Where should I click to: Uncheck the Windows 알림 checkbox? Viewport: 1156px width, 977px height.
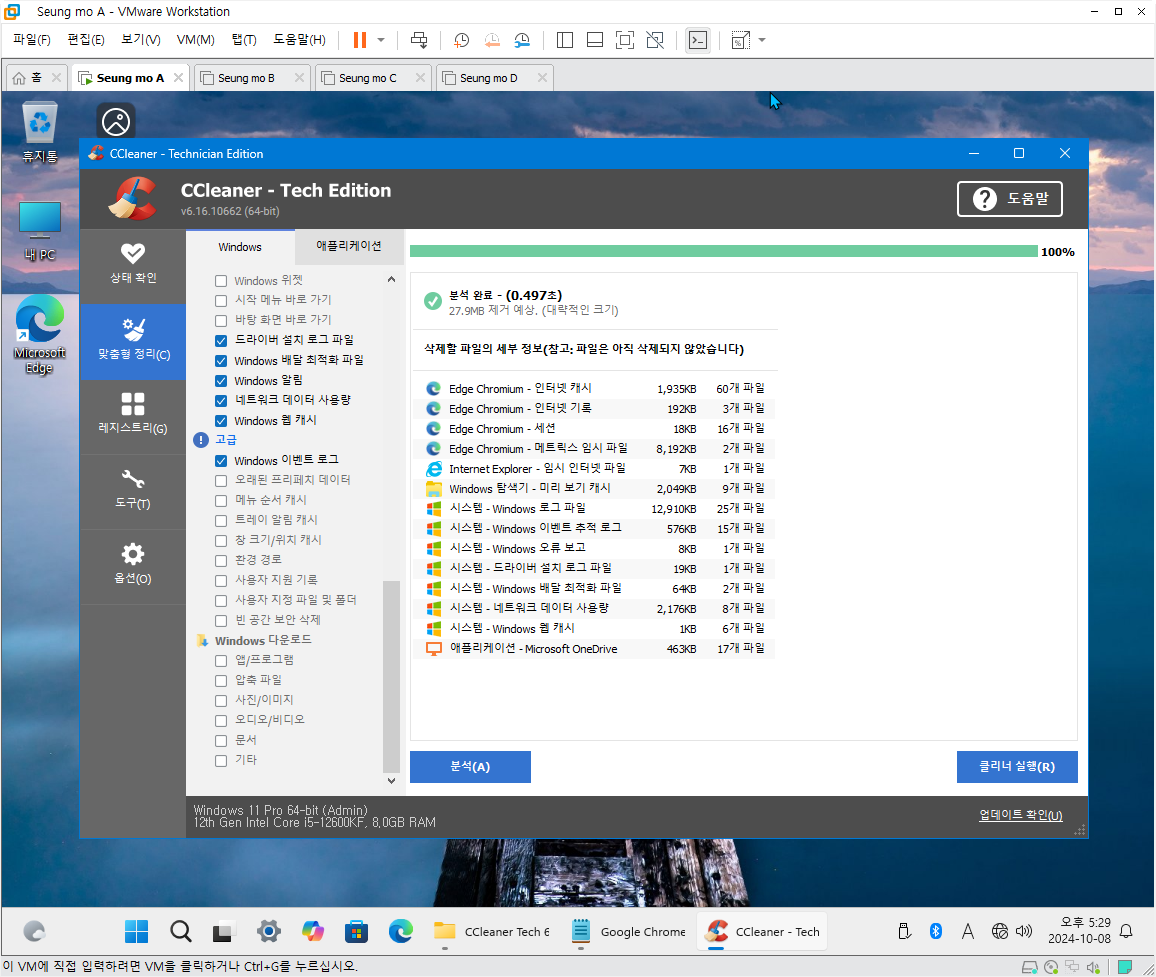tap(220, 380)
